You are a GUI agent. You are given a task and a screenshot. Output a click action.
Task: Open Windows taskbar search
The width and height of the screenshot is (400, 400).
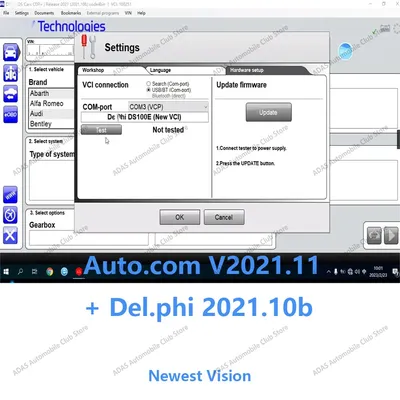click(x=20, y=272)
